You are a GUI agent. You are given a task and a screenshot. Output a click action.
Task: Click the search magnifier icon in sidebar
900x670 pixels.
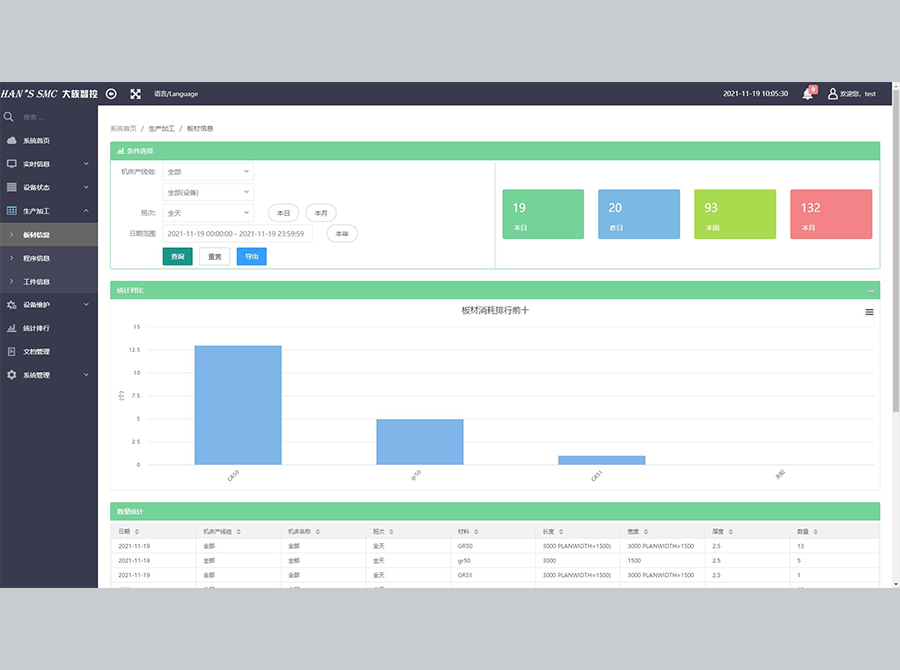pos(10,117)
